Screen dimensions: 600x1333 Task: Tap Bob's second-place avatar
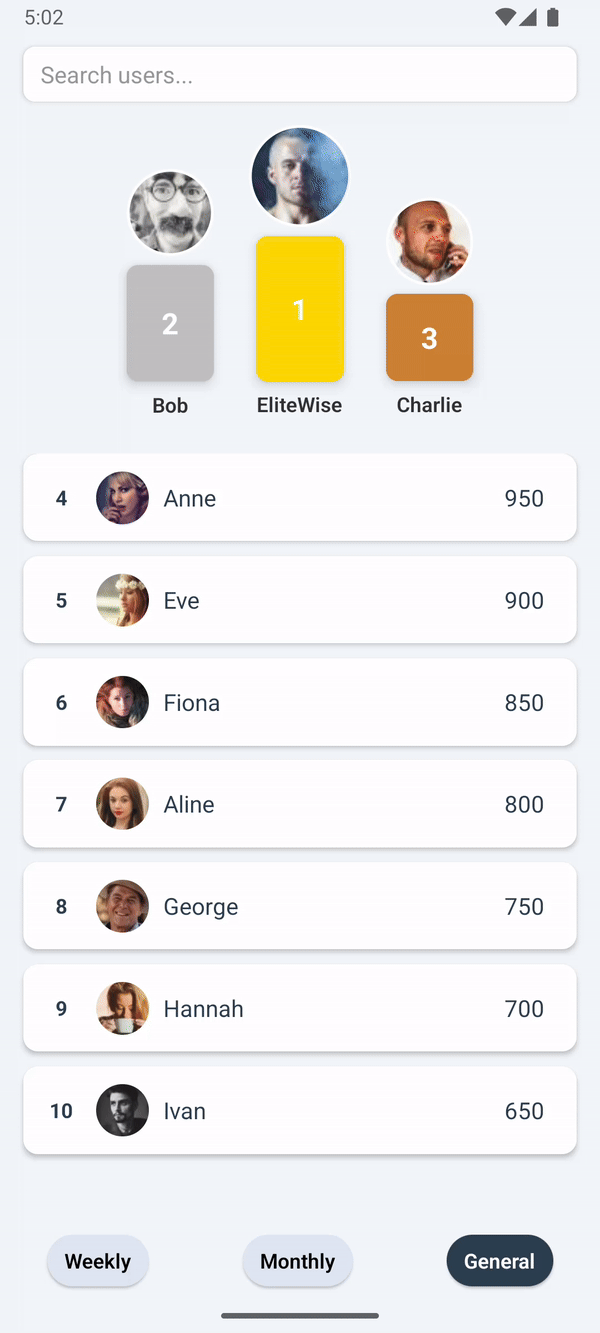(x=170, y=212)
